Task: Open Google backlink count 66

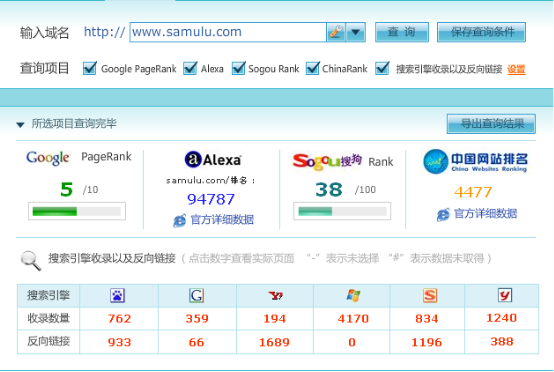Action: click(196, 342)
